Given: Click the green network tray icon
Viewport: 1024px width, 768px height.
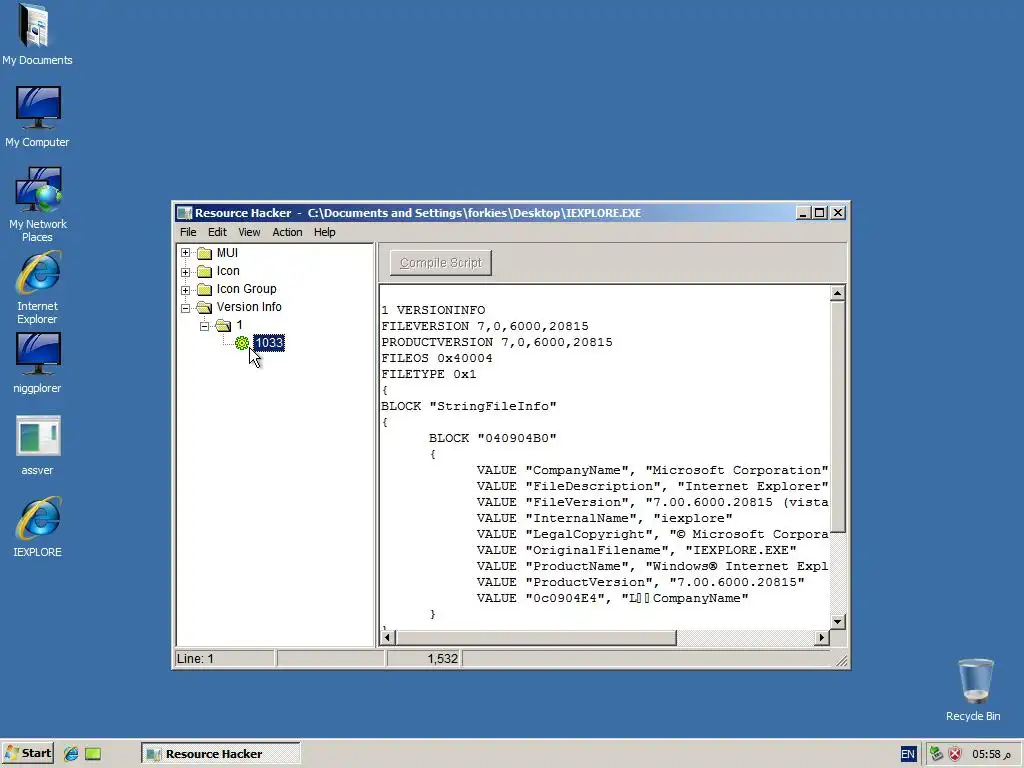Looking at the screenshot, I should point(936,754).
